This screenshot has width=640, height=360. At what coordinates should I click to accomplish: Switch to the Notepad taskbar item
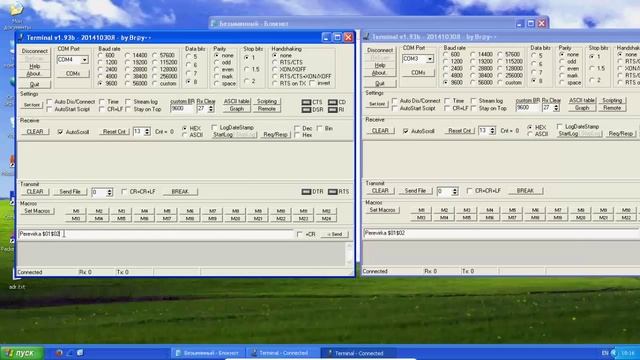pos(208,353)
